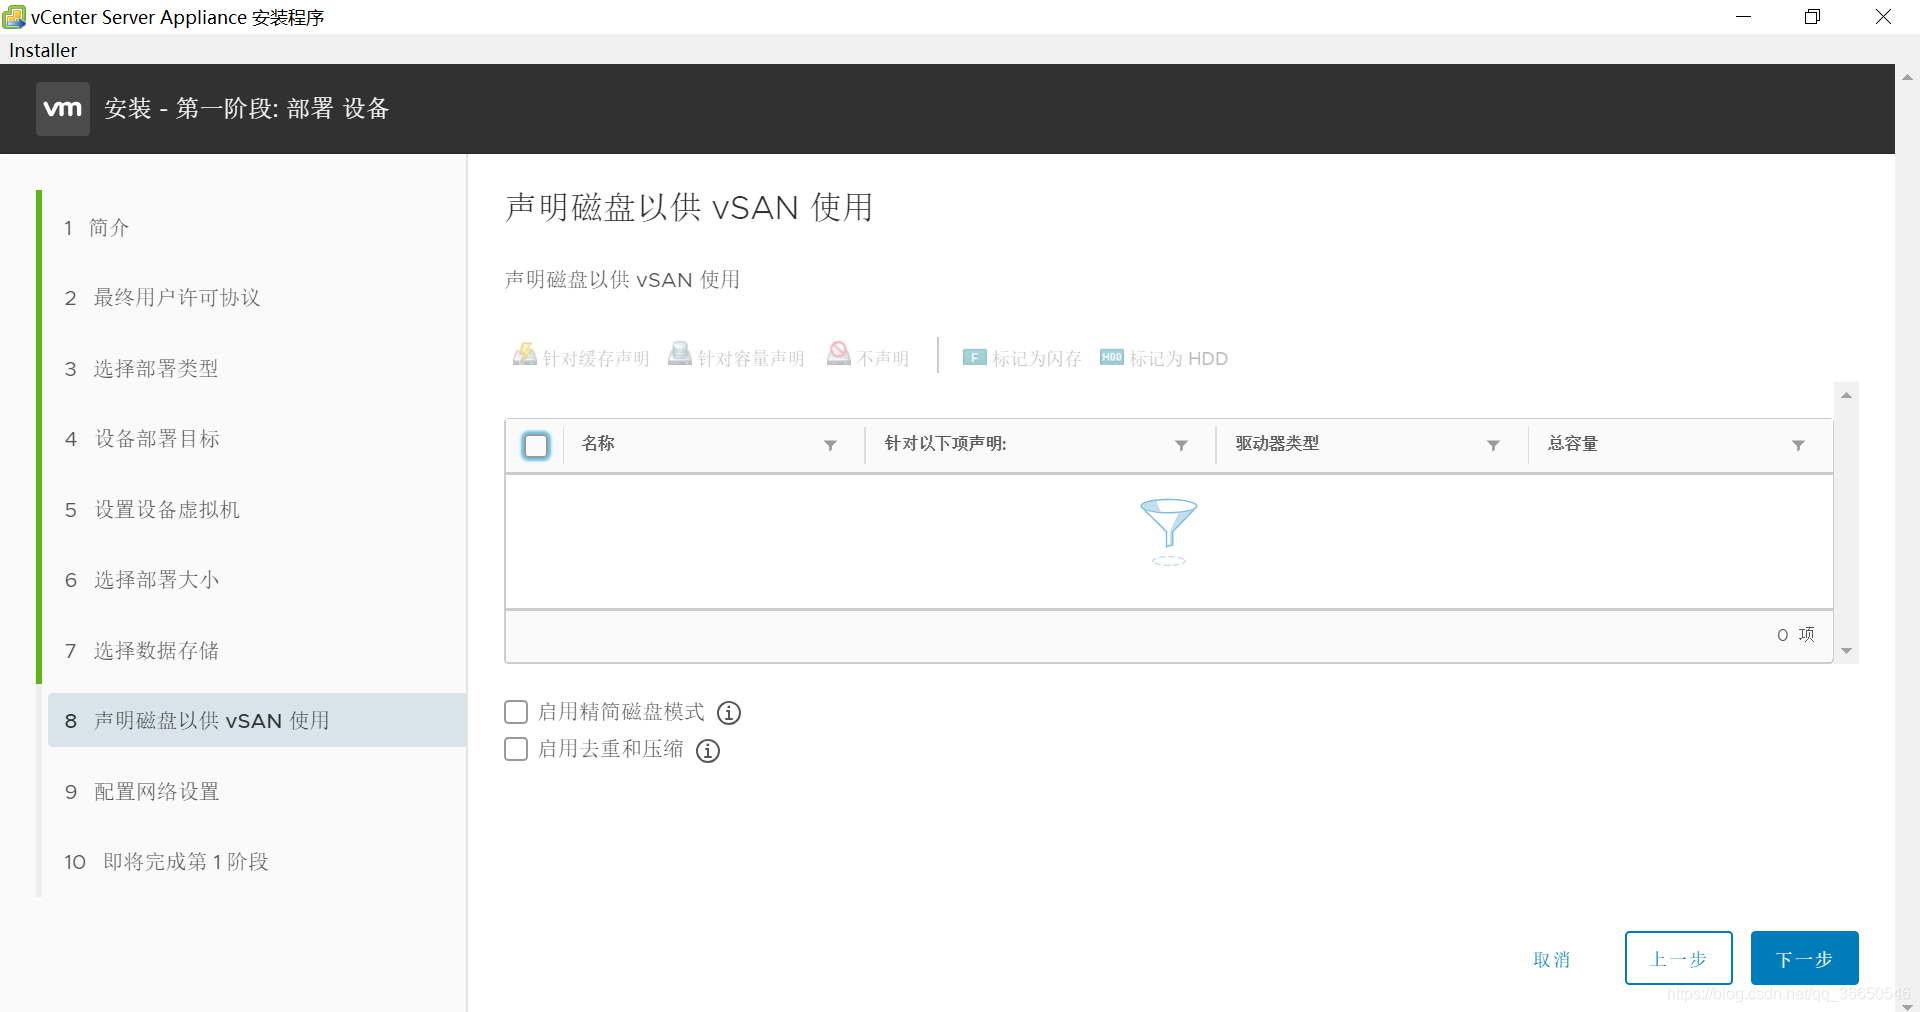Viewport: 1920px width, 1012px height.
Task: Click the claim for capacity tier icon (针对容量声明)
Action: pyautogui.click(x=680, y=355)
